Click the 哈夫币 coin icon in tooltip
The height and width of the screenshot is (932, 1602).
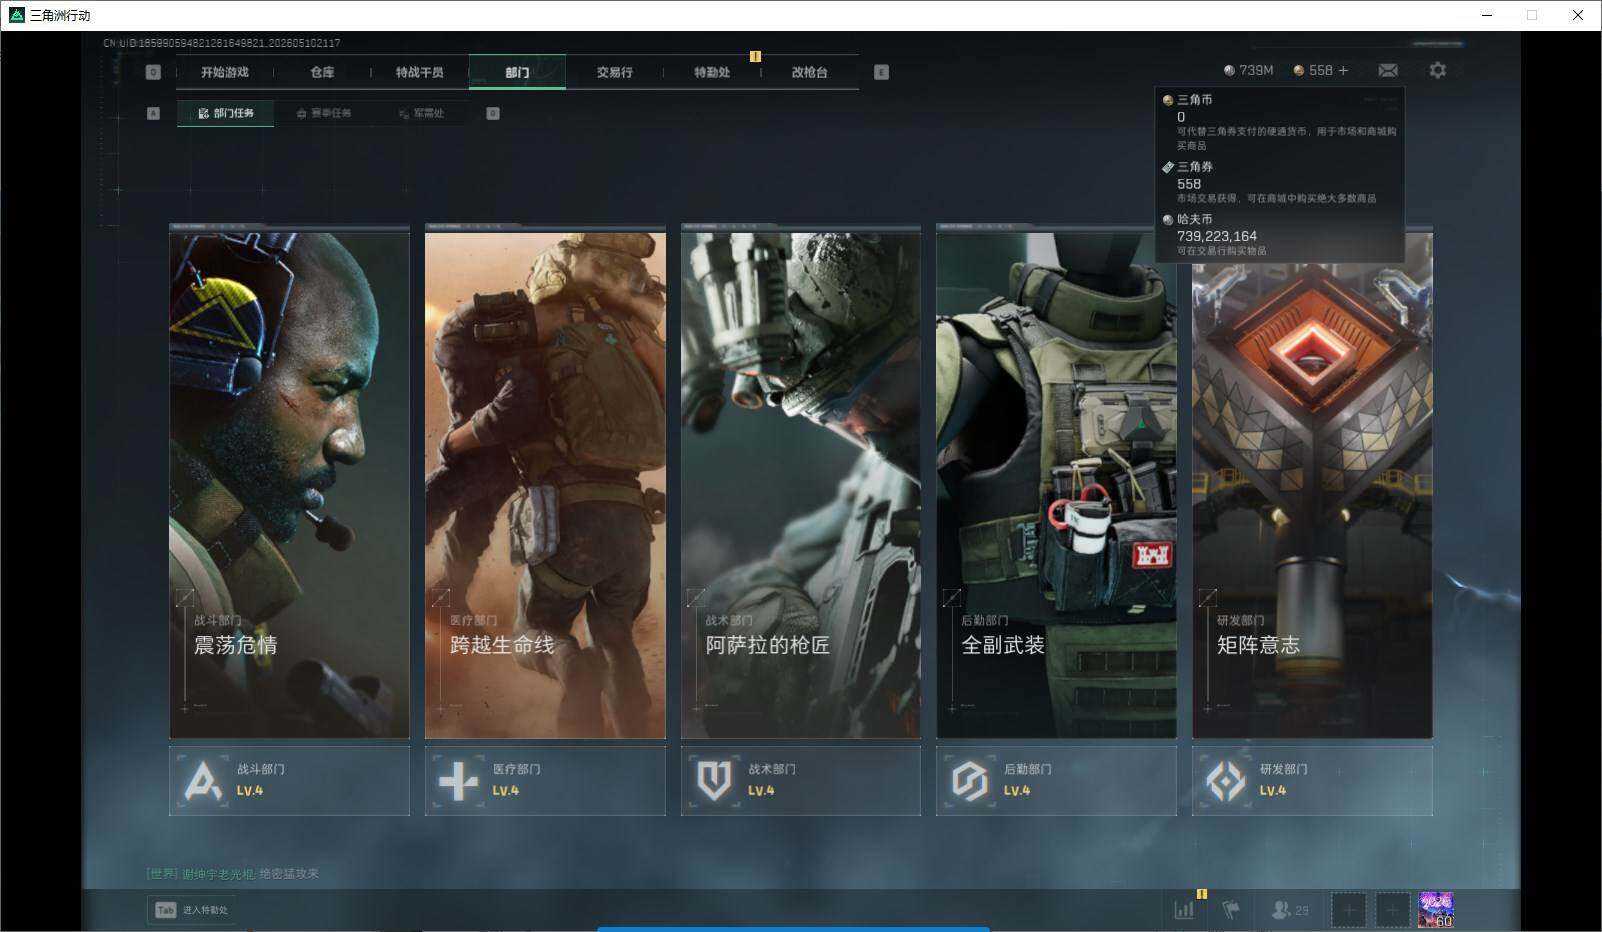point(1167,219)
